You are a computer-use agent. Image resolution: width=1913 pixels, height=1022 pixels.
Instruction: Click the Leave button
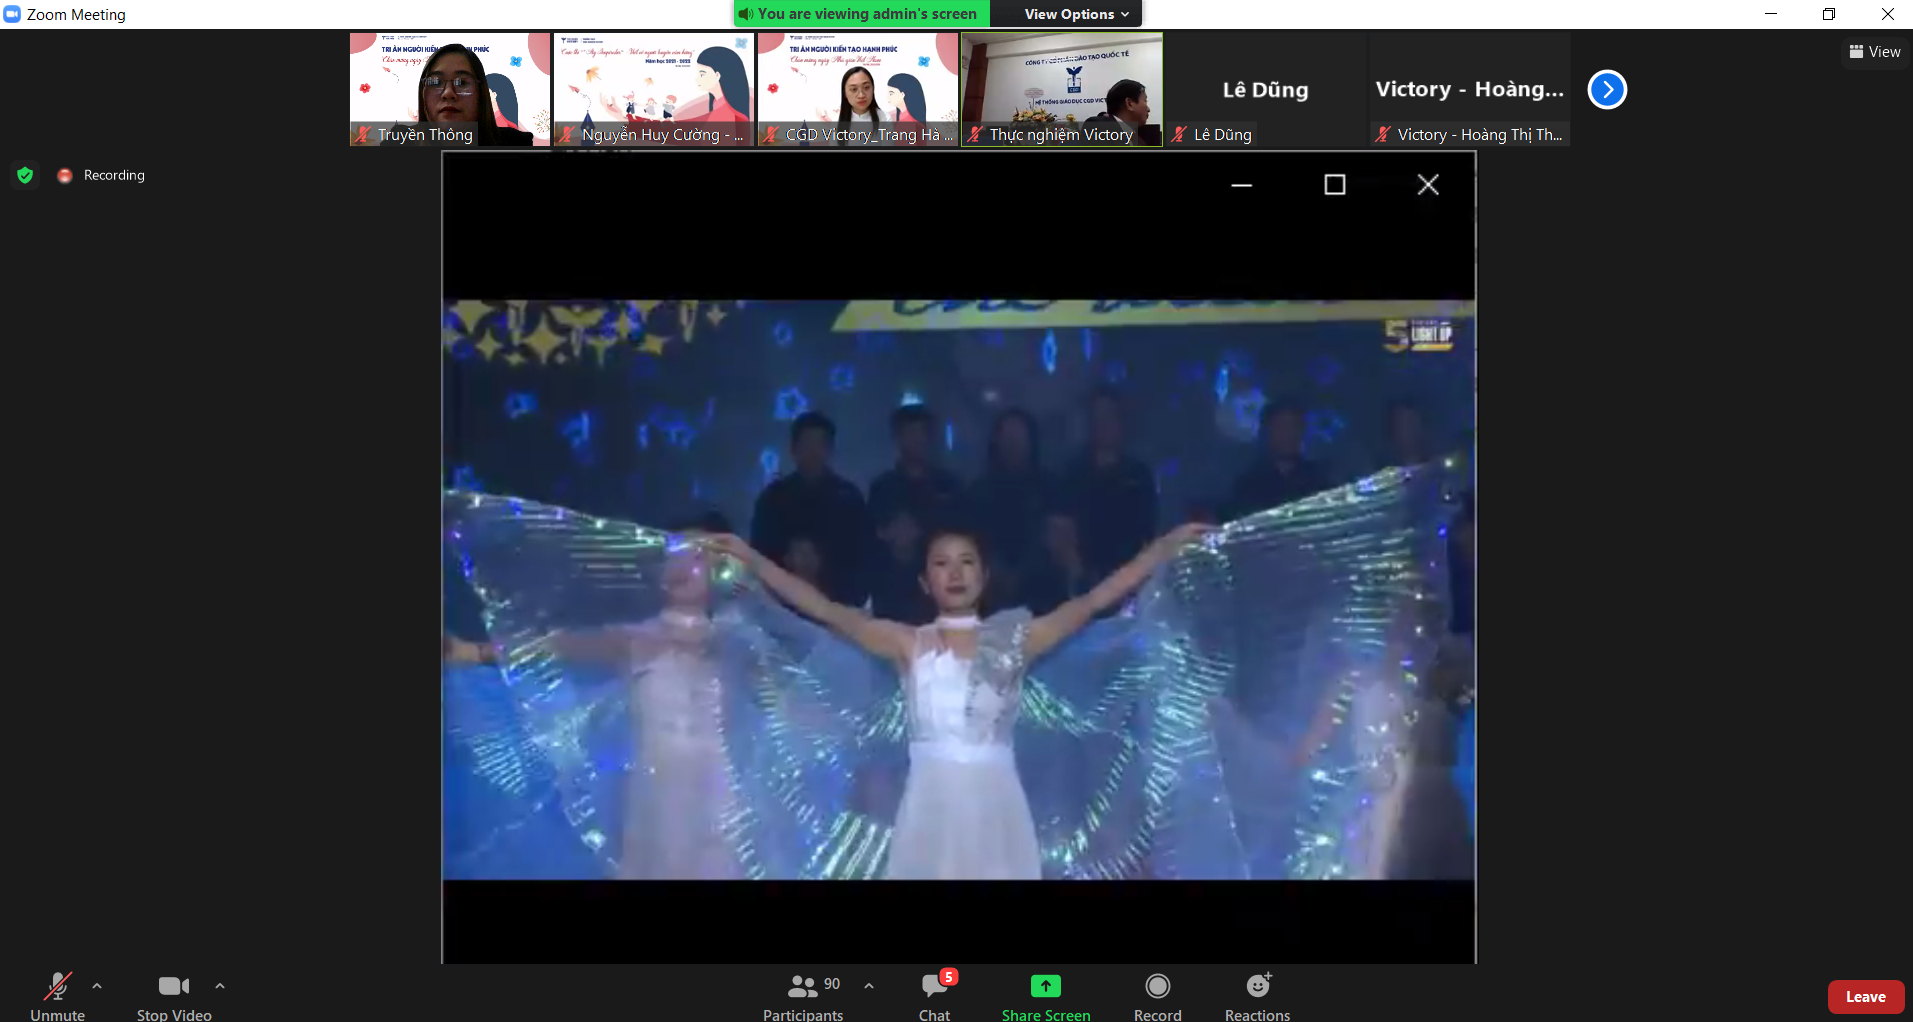(1865, 996)
